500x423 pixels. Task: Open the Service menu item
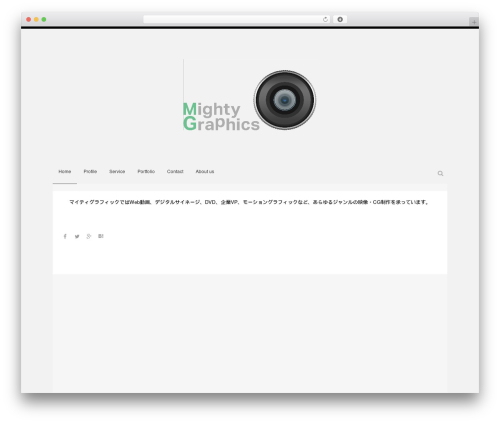(117, 171)
